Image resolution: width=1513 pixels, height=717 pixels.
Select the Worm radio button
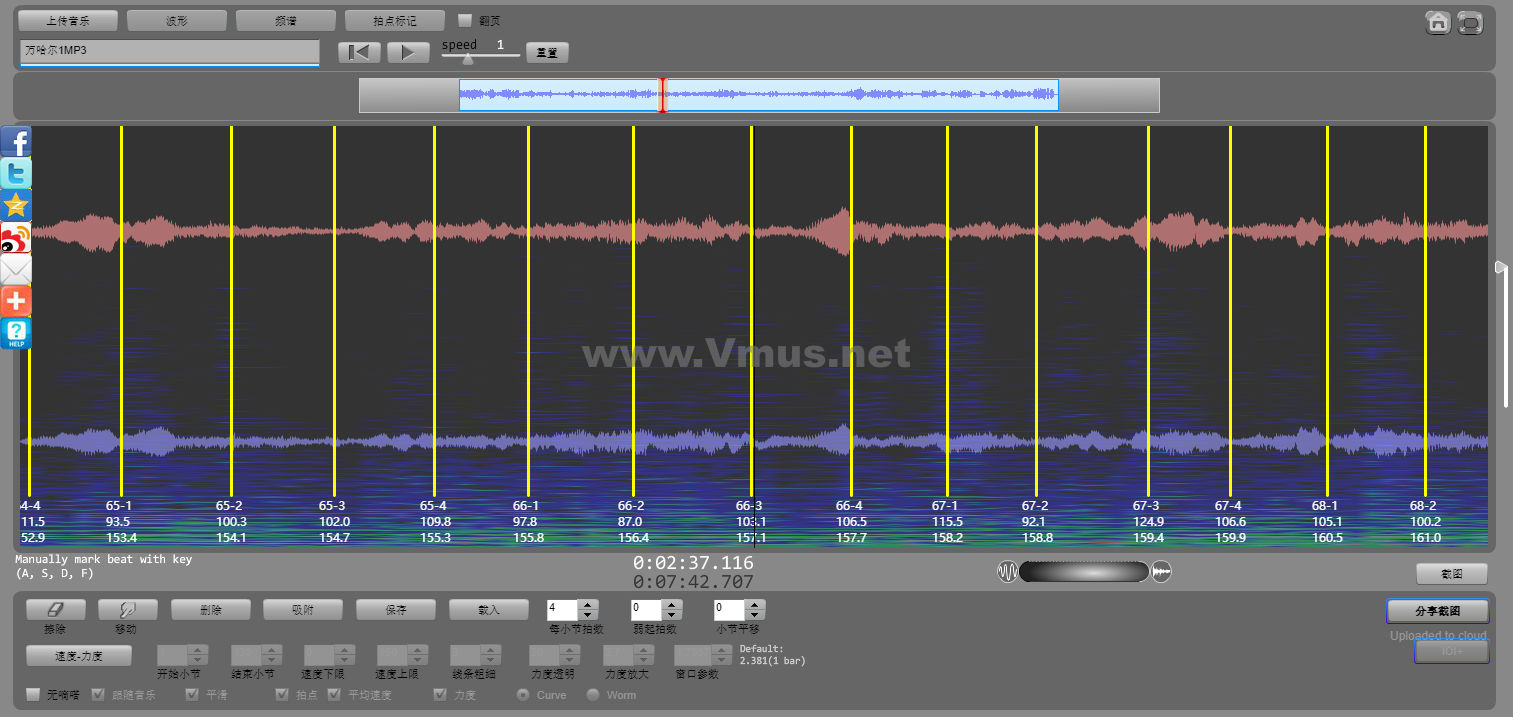coord(593,694)
